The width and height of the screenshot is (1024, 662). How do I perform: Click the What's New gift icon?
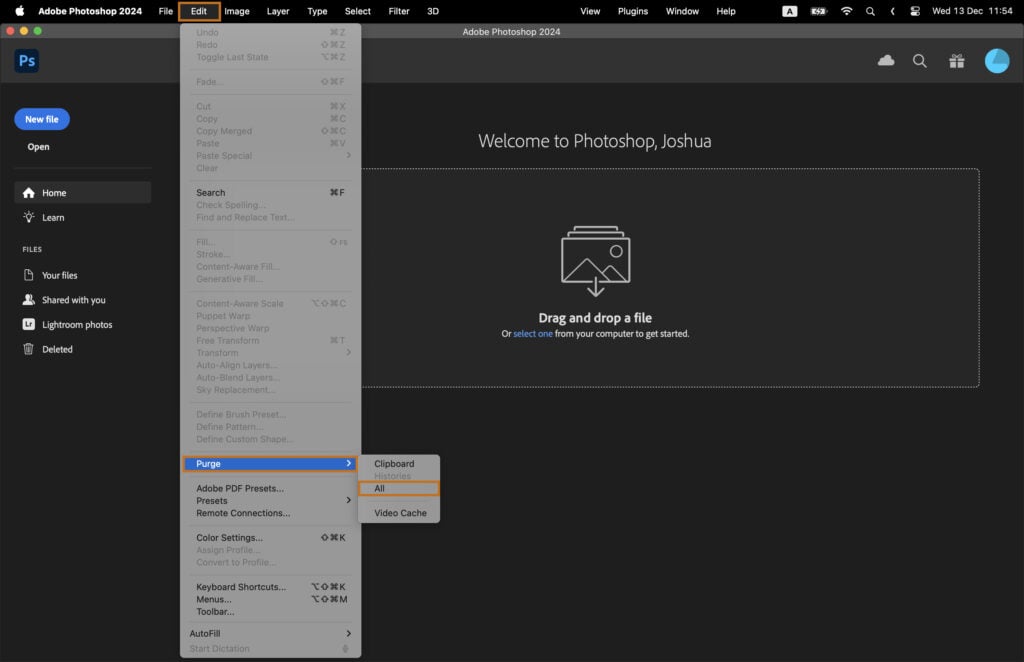tap(956, 60)
